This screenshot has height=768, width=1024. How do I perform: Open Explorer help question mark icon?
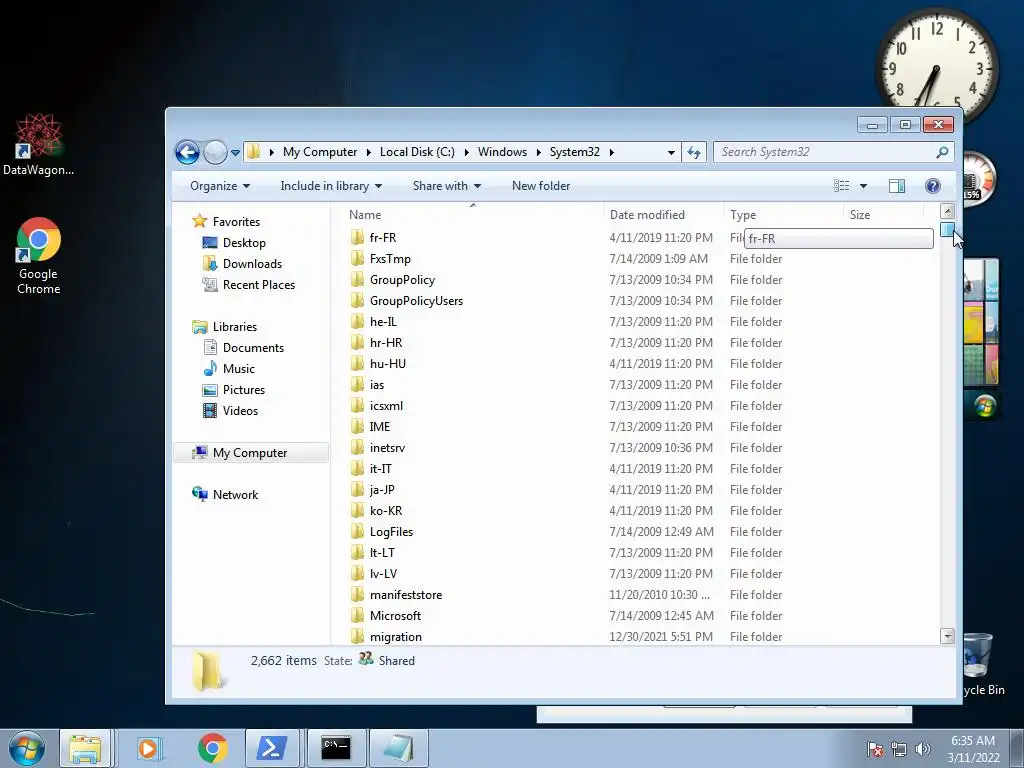(933, 186)
